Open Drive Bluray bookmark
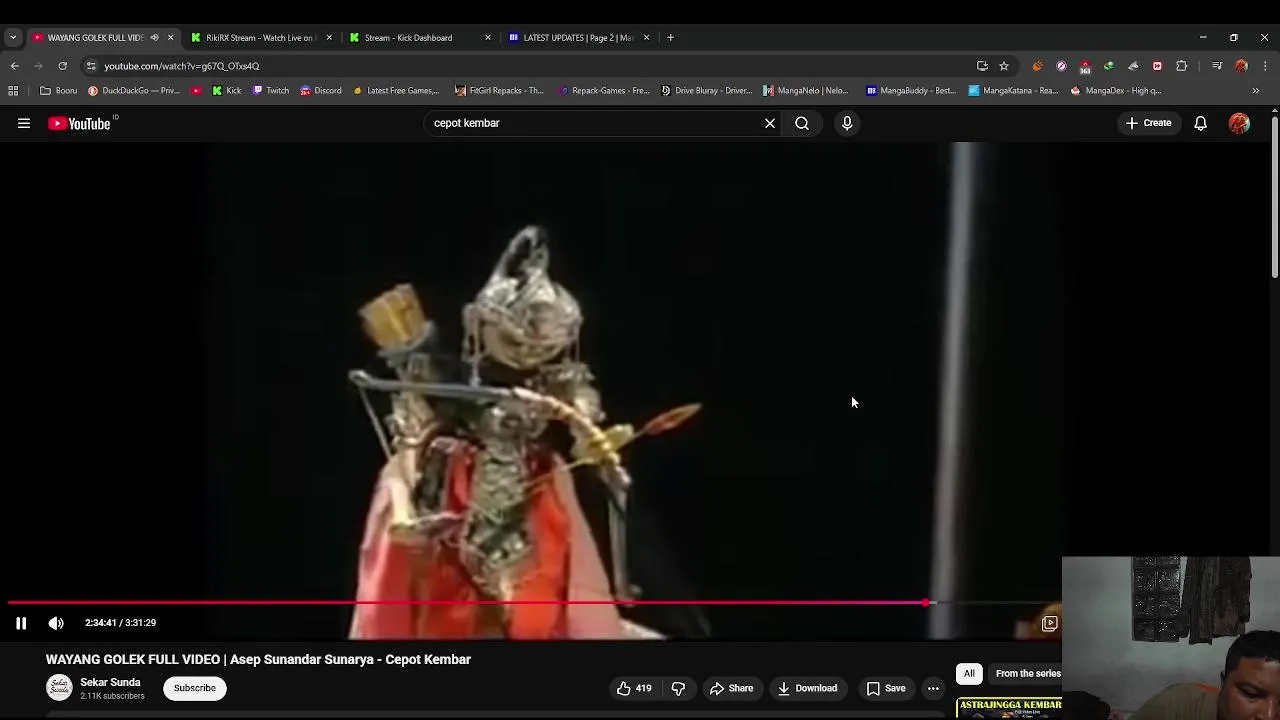Screen dimensions: 1280x720 706,90
